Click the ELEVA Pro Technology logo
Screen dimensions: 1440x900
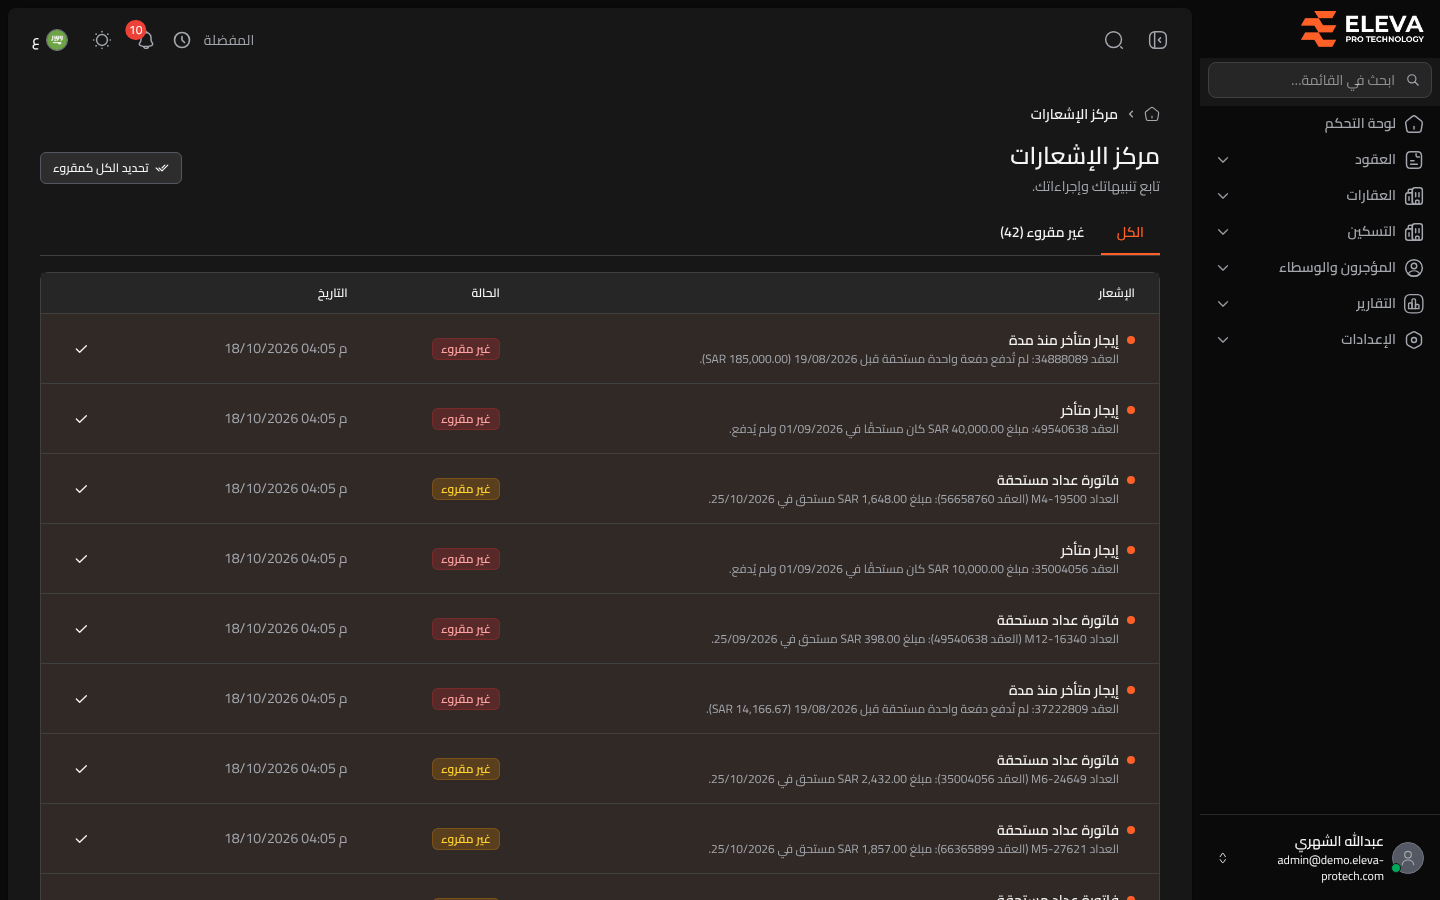(x=1362, y=29)
